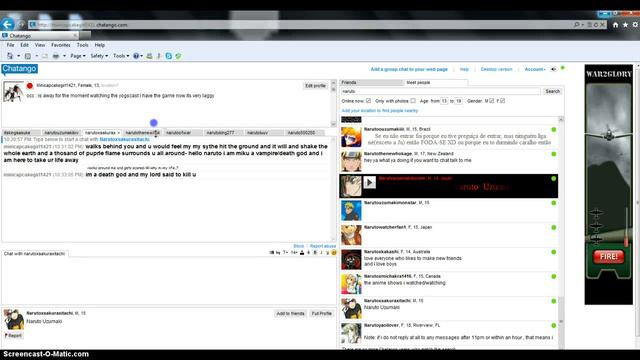Click the Add to friends button
The height and width of the screenshot is (360, 640).
(290, 313)
